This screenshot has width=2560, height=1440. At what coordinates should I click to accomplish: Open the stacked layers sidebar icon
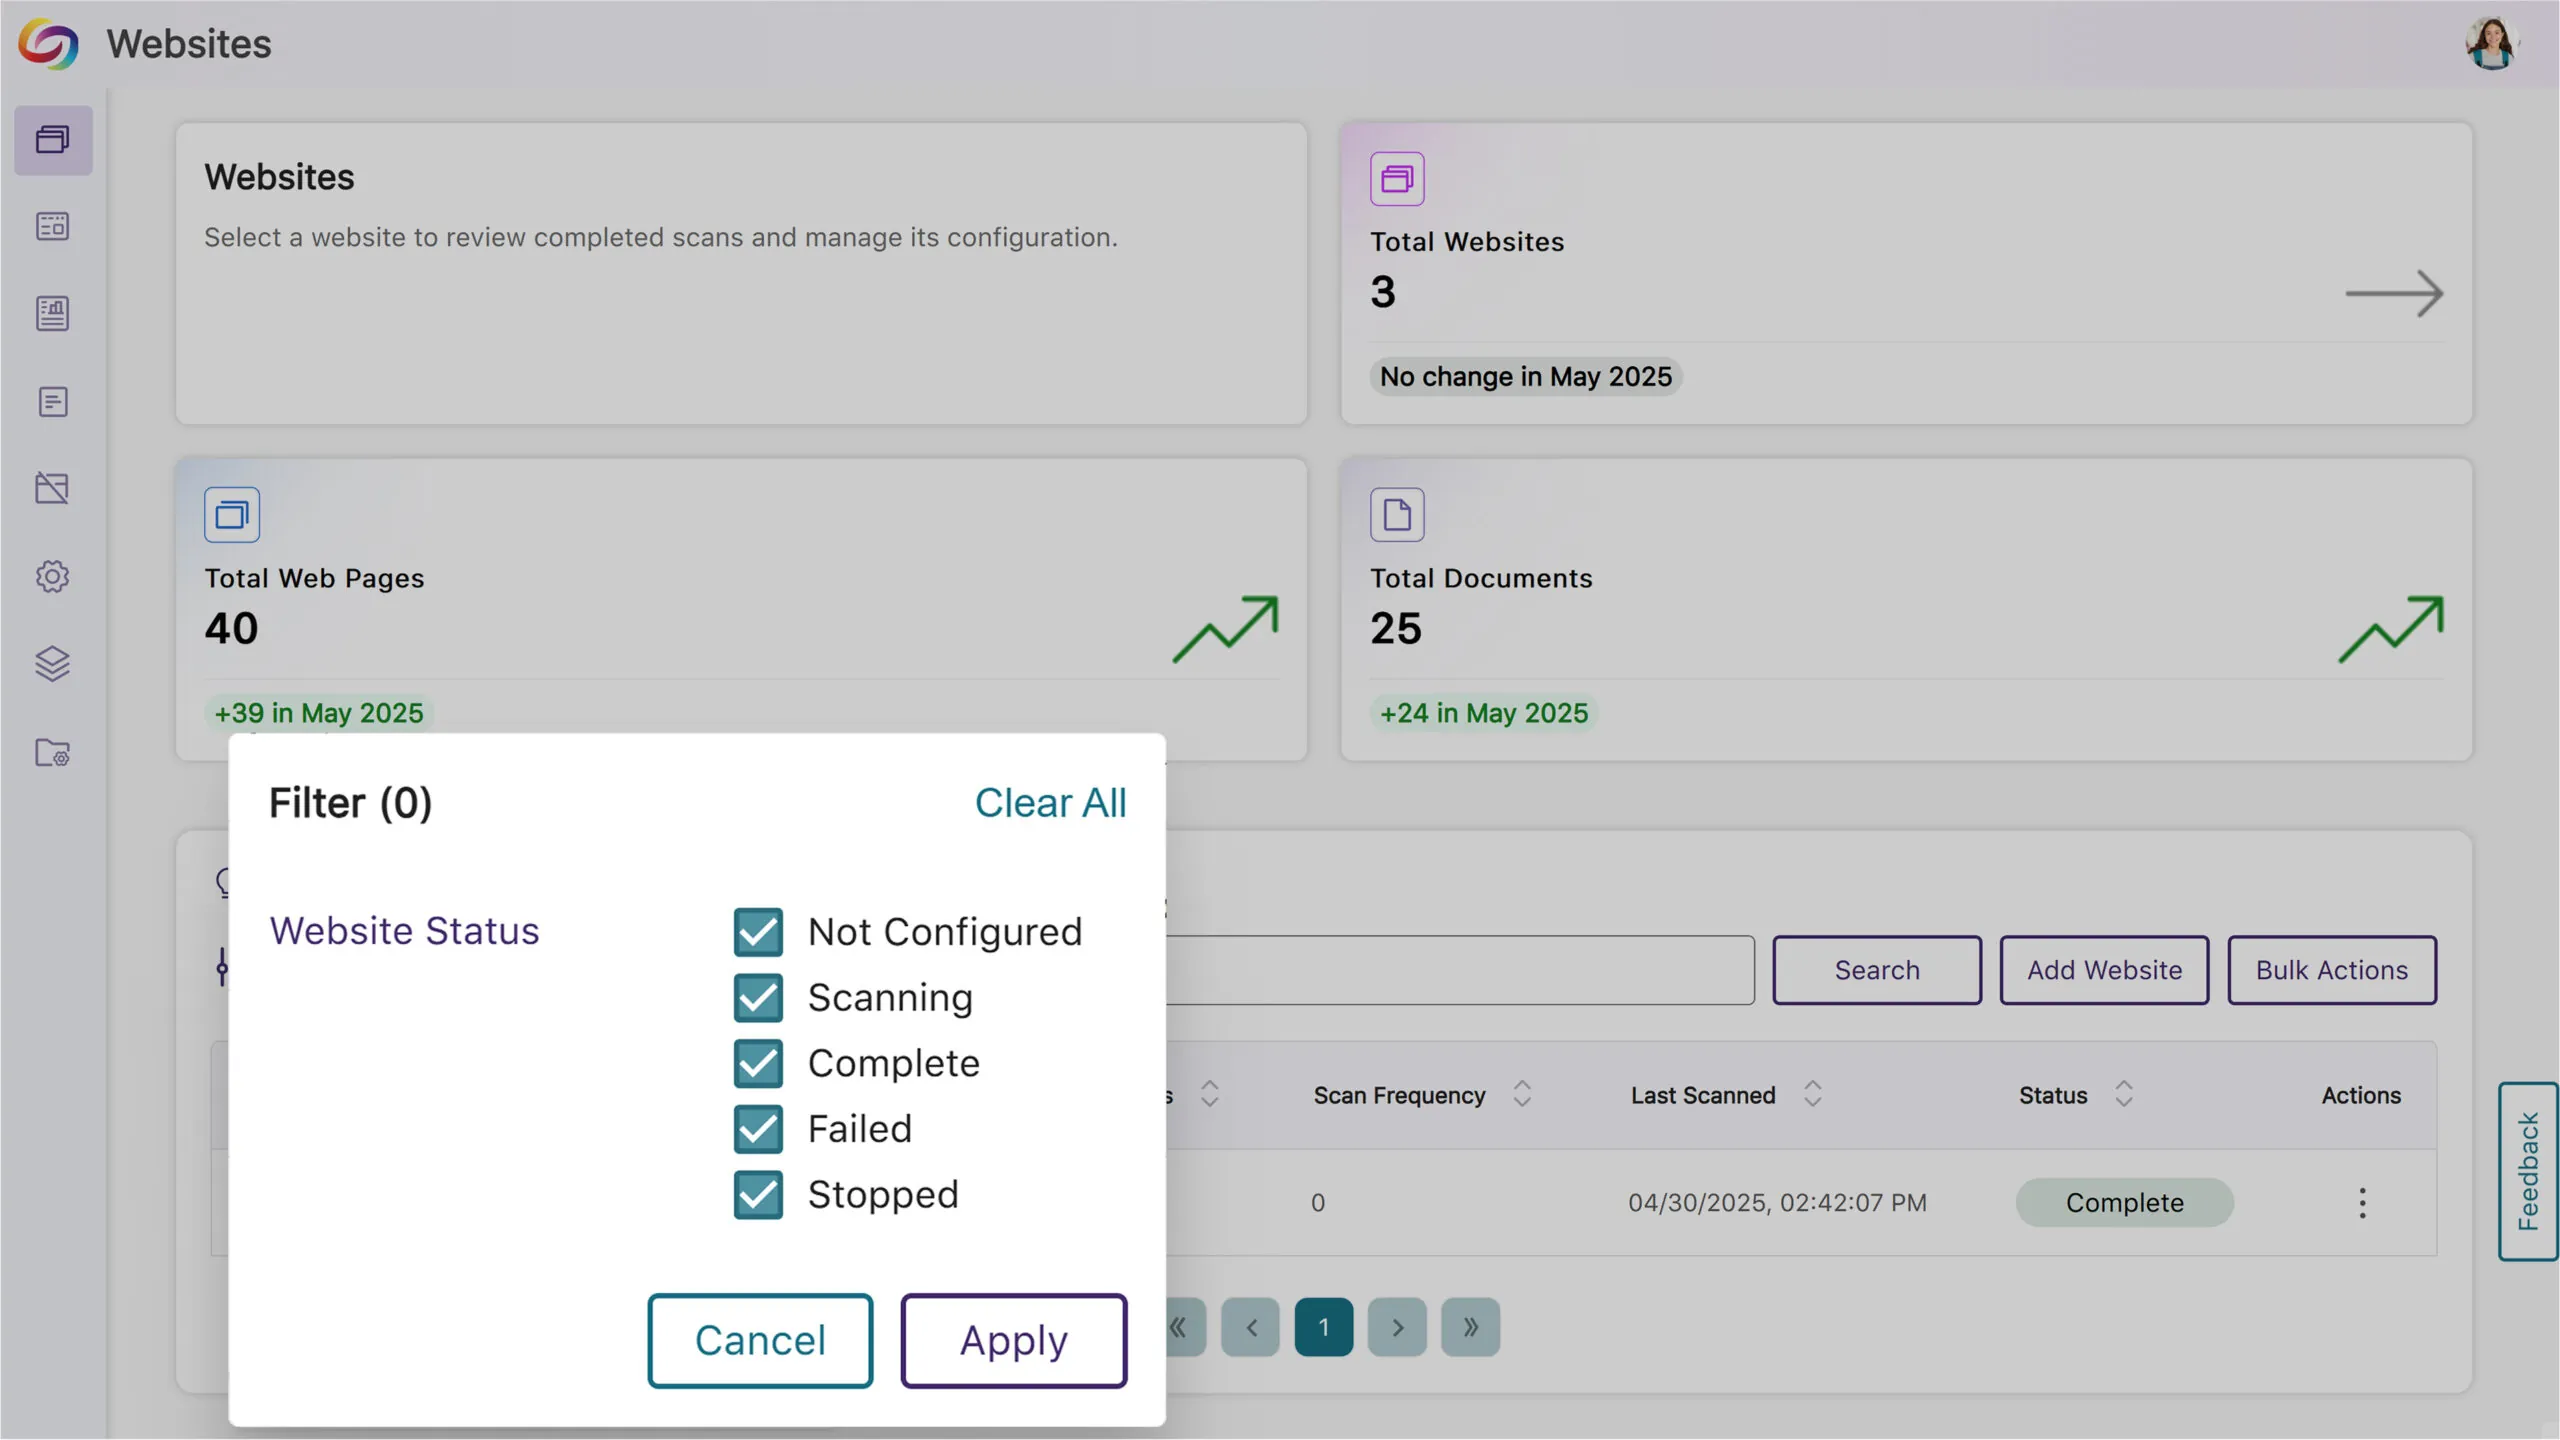tap(53, 664)
